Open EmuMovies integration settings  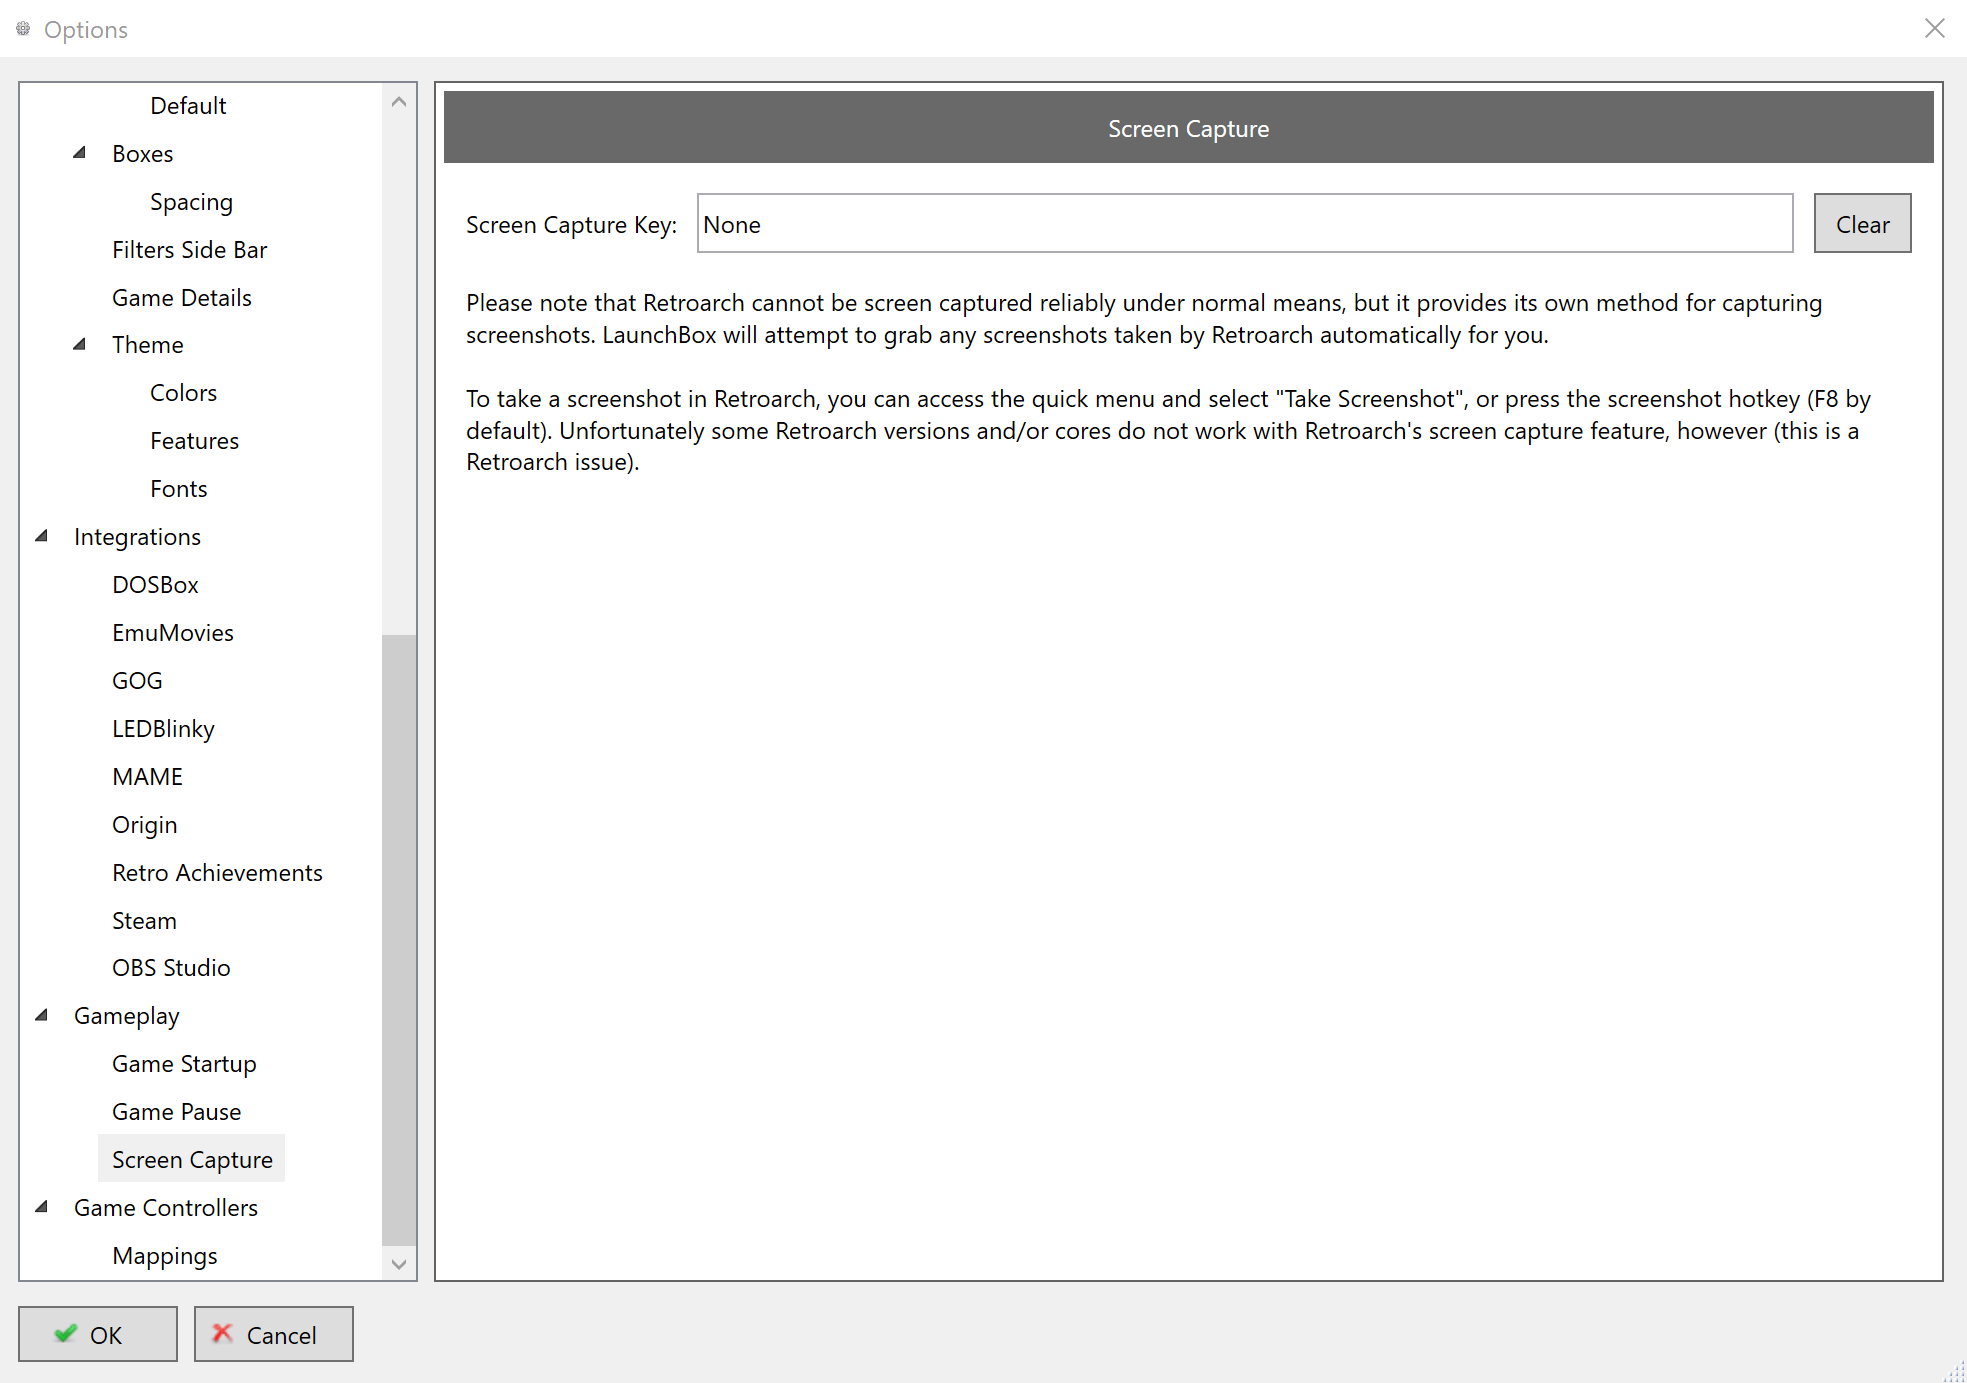click(173, 633)
